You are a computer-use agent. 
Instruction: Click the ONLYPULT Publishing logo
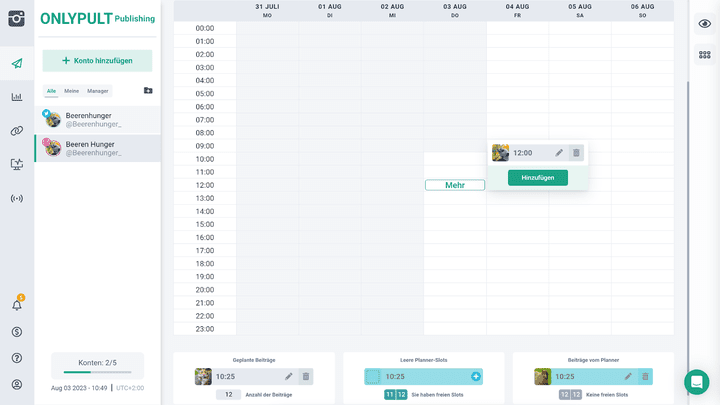[x=97, y=18]
